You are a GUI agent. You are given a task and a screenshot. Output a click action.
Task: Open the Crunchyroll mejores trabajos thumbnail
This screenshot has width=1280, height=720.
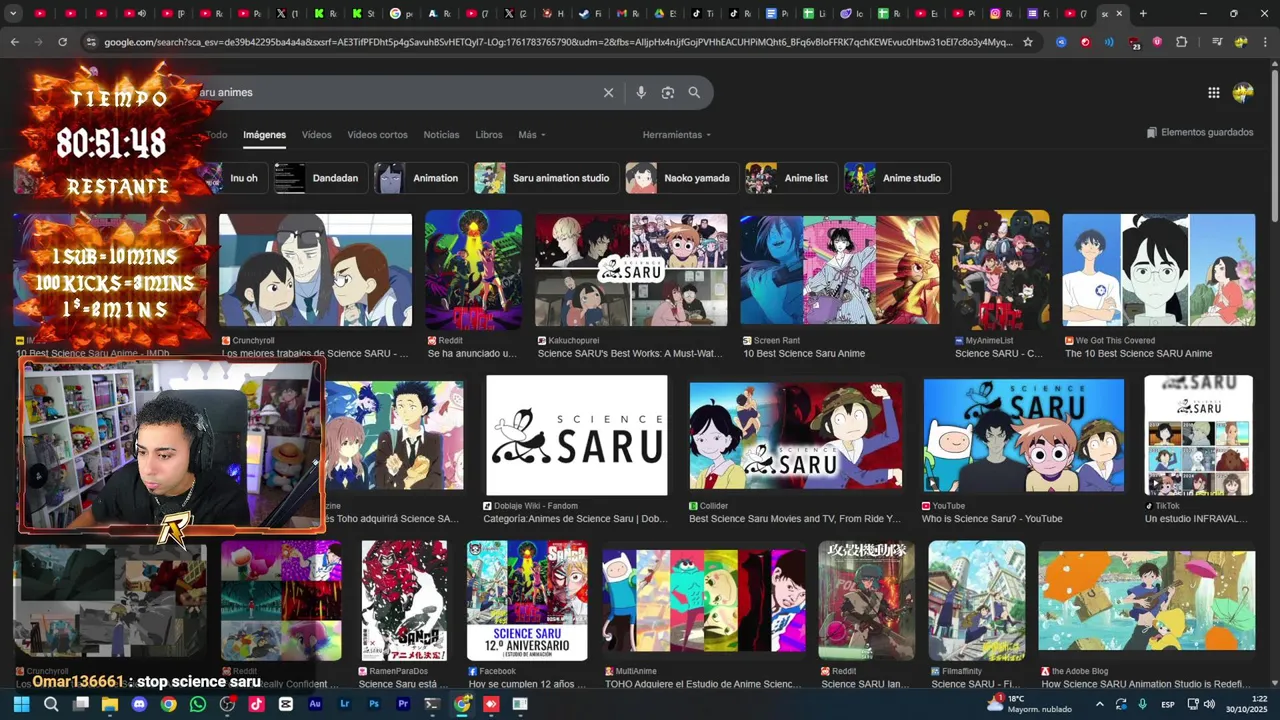[x=315, y=270]
